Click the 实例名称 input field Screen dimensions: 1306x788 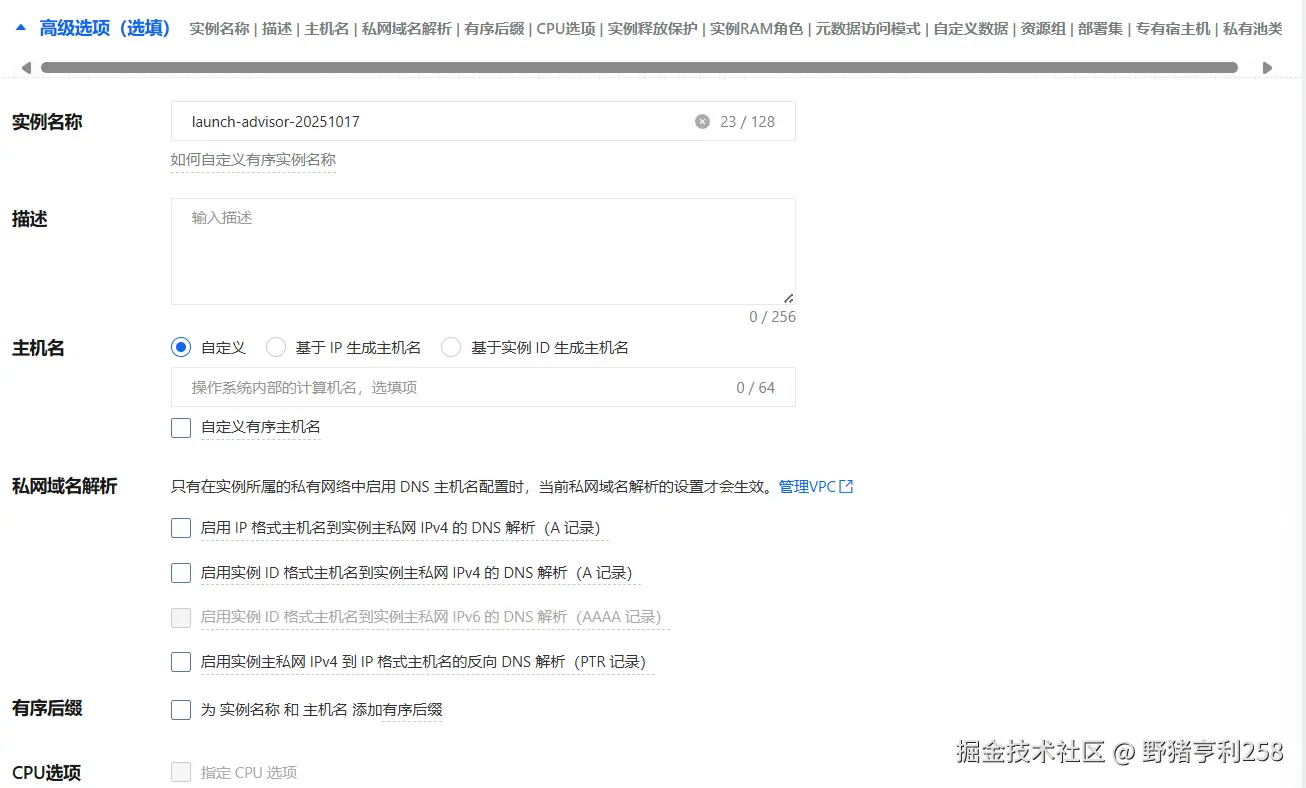click(x=483, y=121)
